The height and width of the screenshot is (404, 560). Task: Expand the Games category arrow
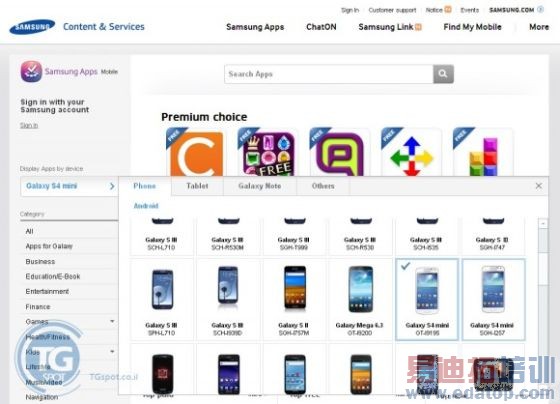(x=112, y=321)
